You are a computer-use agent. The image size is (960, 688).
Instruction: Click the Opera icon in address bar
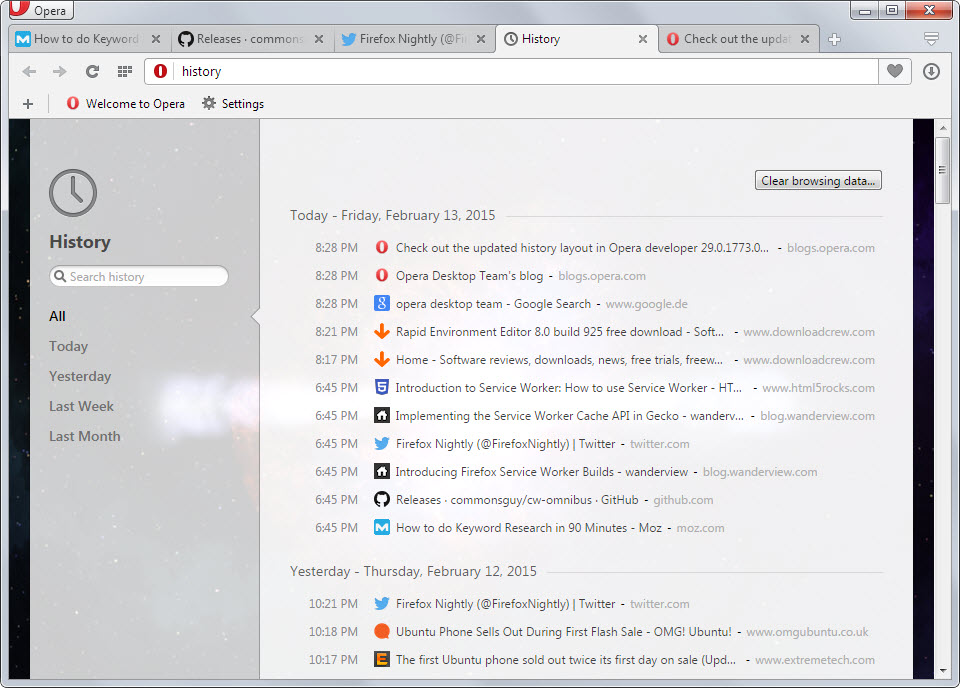pos(160,72)
